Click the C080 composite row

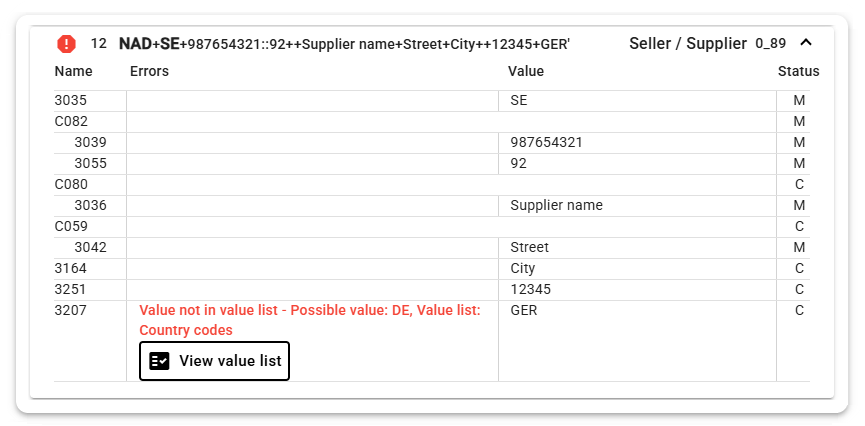pos(432,185)
